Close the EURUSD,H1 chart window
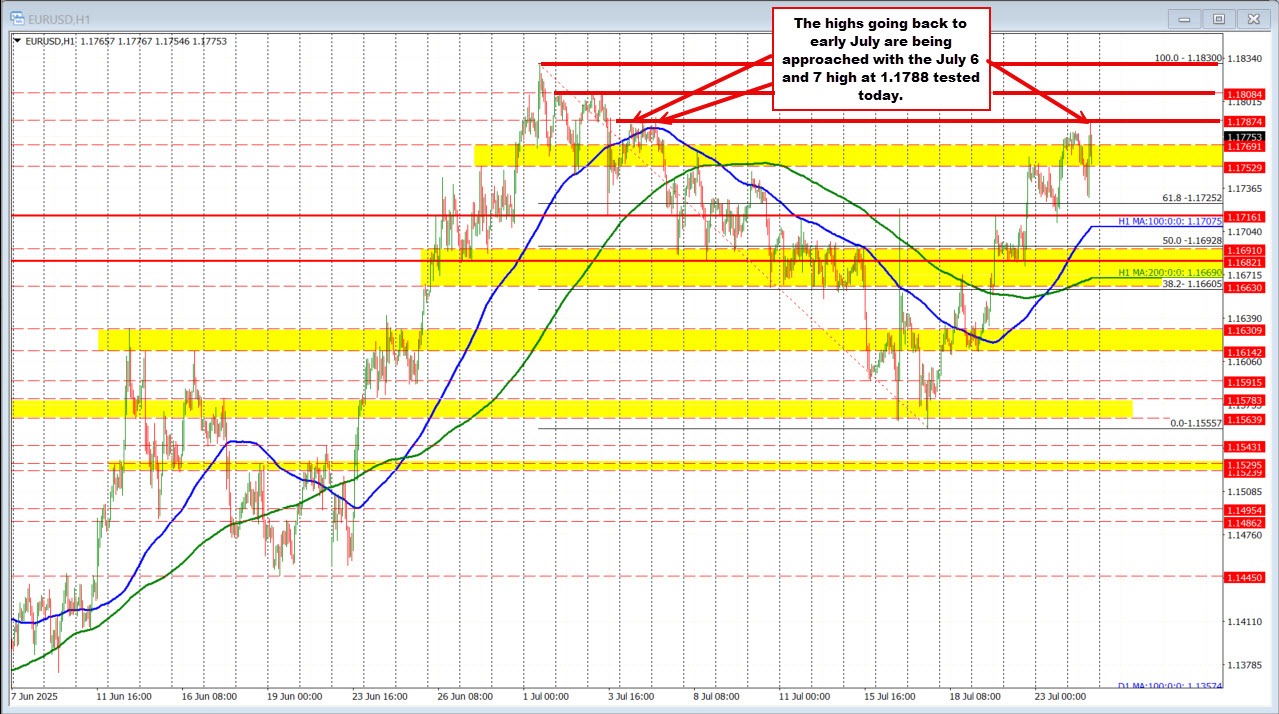The image size is (1279, 714). [1251, 18]
